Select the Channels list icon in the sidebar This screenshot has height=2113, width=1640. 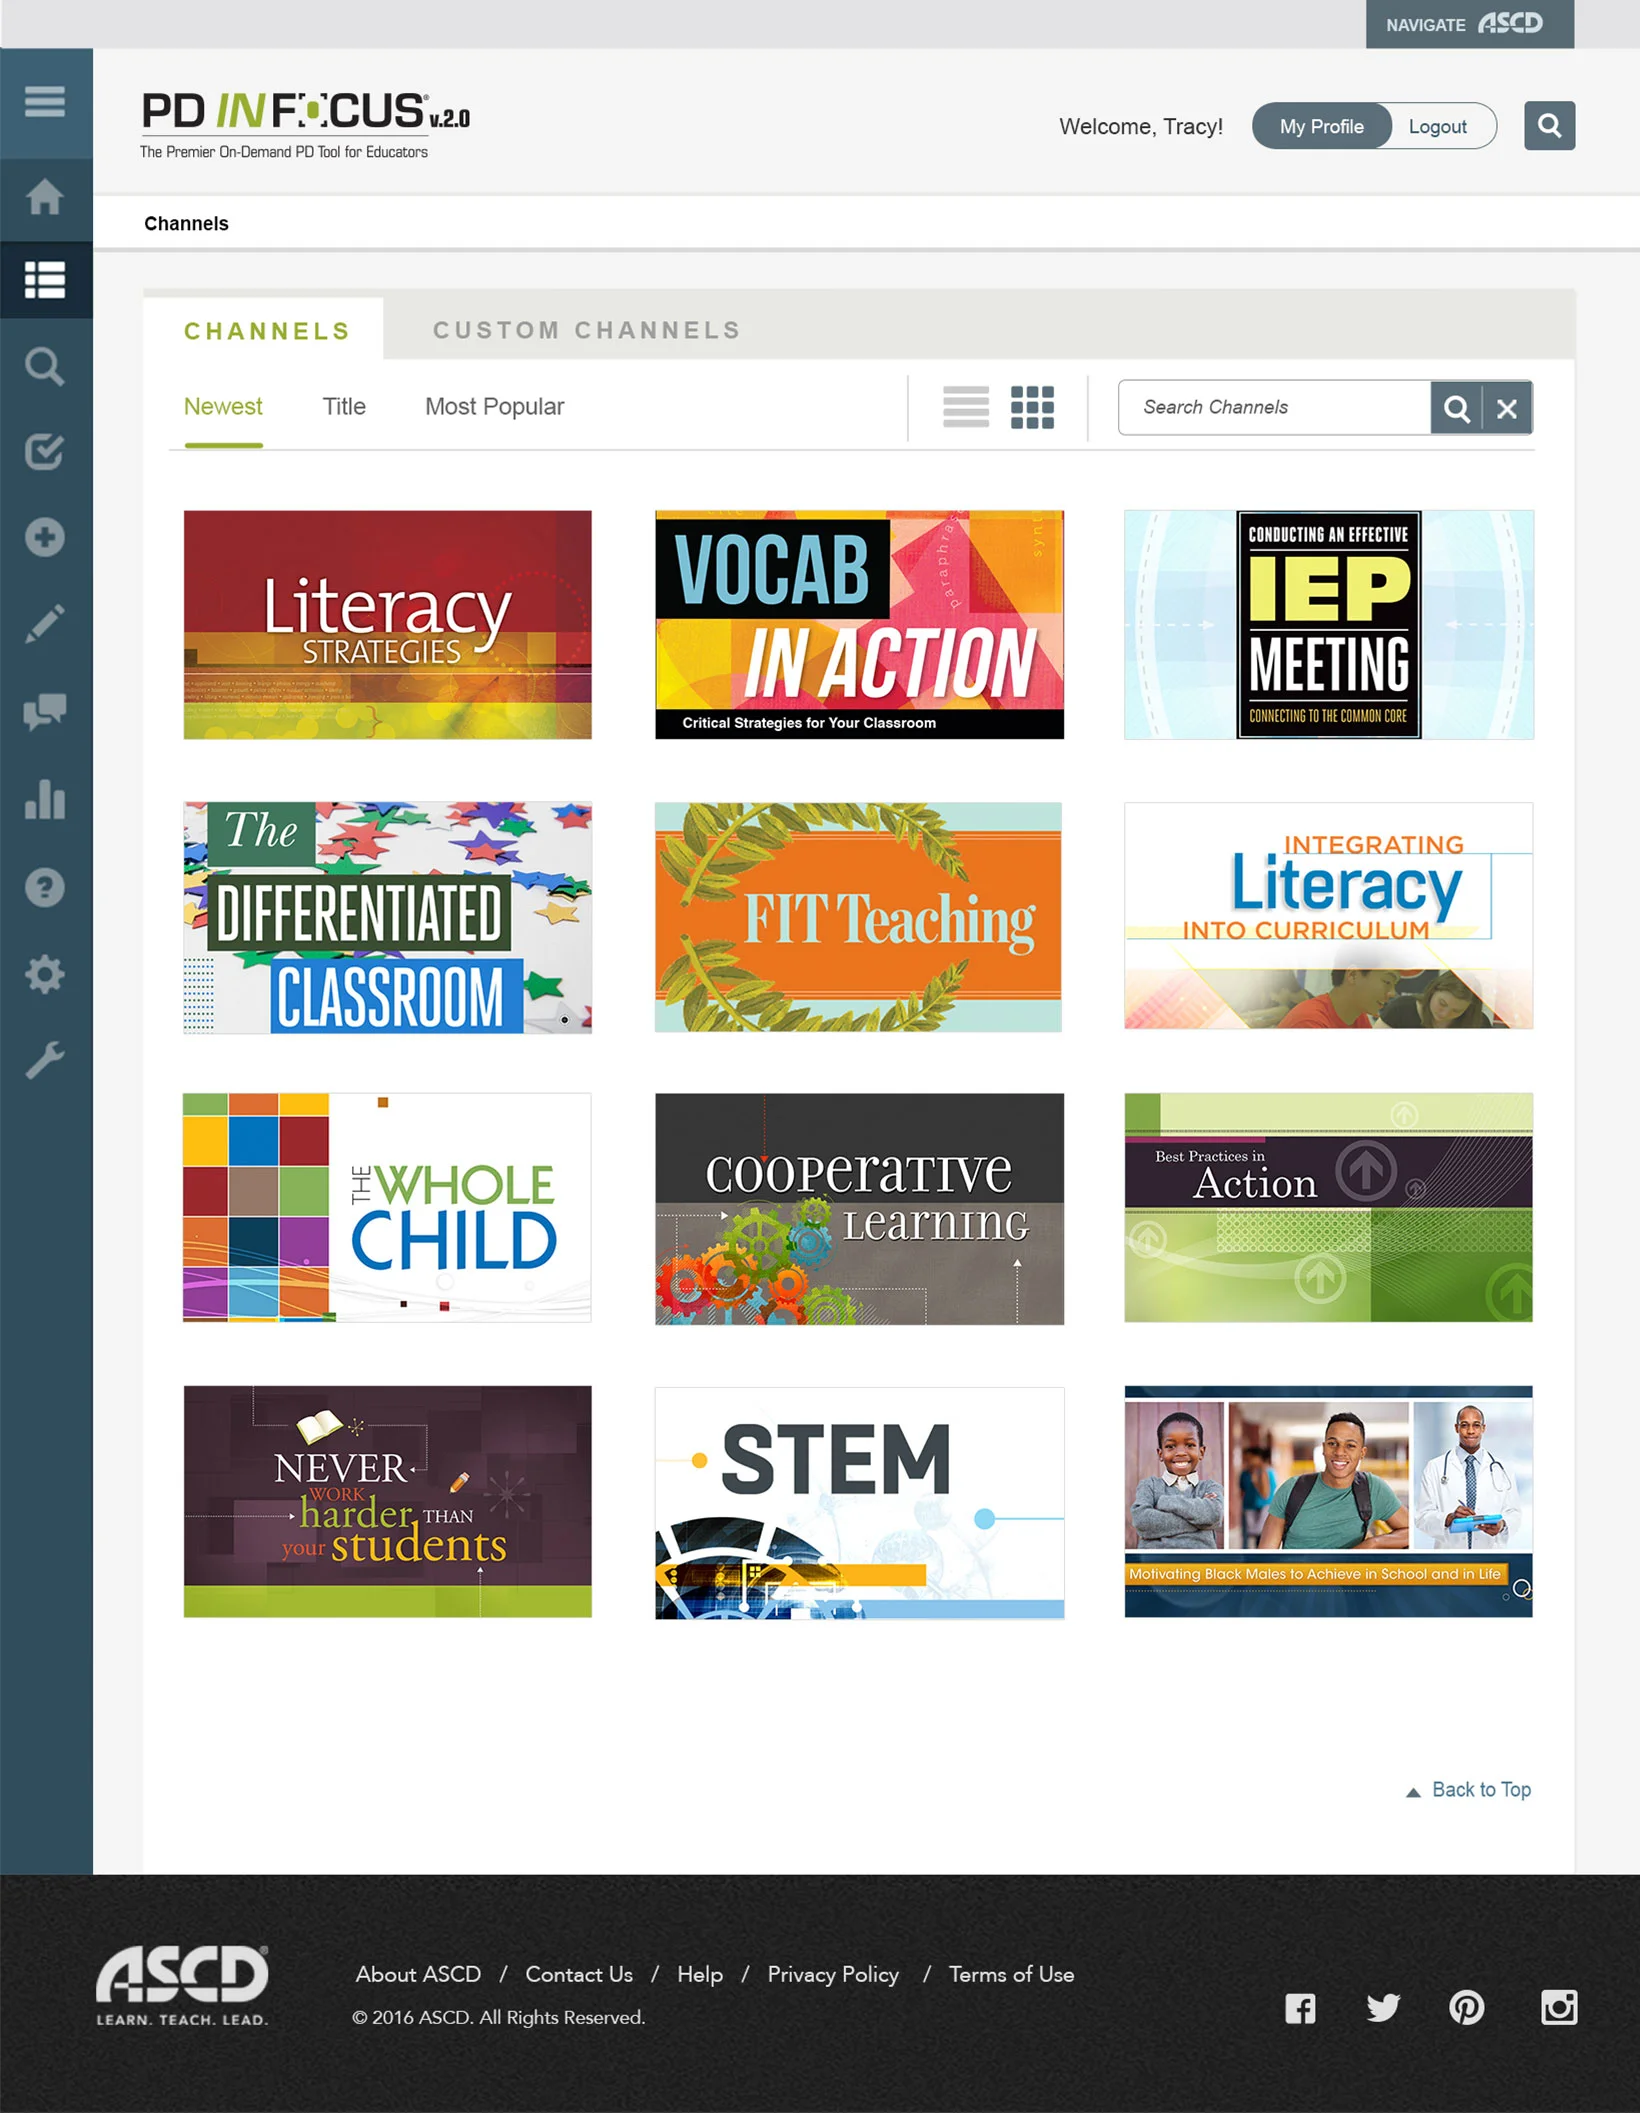click(x=45, y=279)
